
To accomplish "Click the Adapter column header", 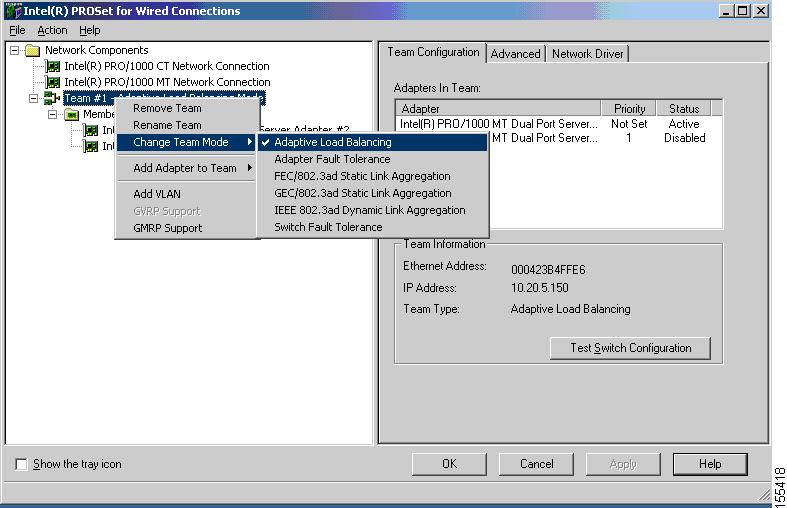I will 498,109.
